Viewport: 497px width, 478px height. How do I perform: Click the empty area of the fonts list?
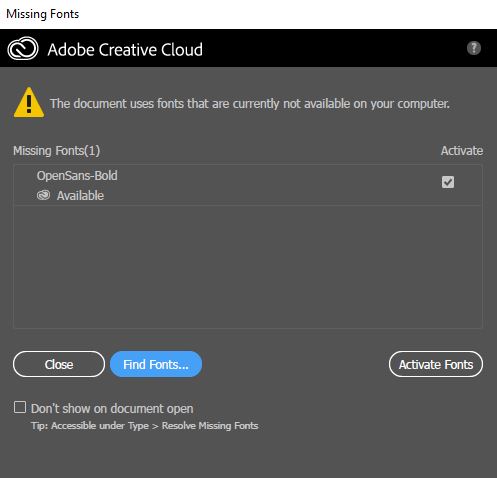[x=248, y=267]
